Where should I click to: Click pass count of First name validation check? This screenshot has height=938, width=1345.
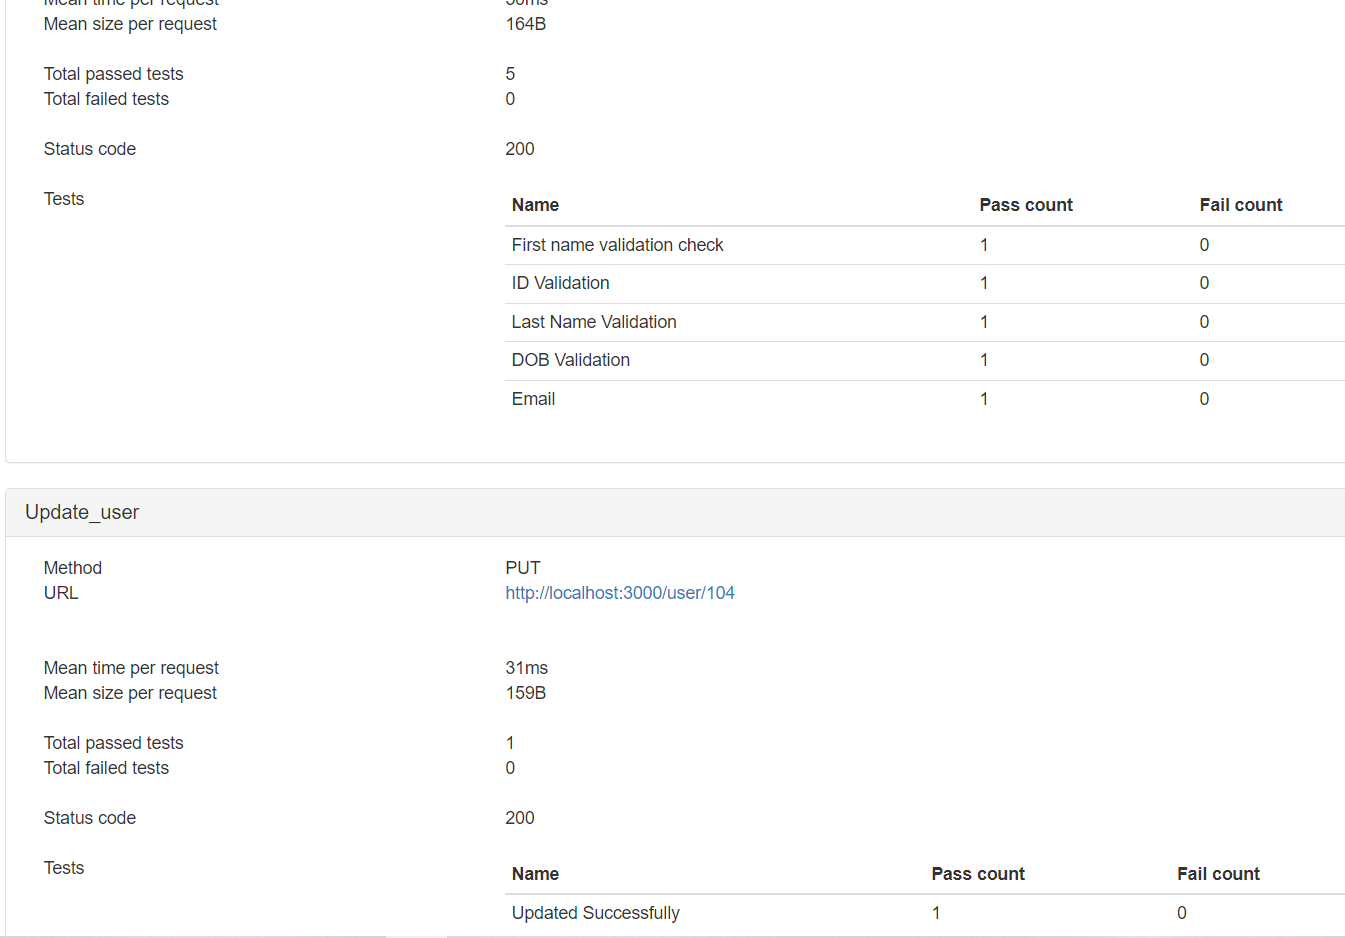984,245
